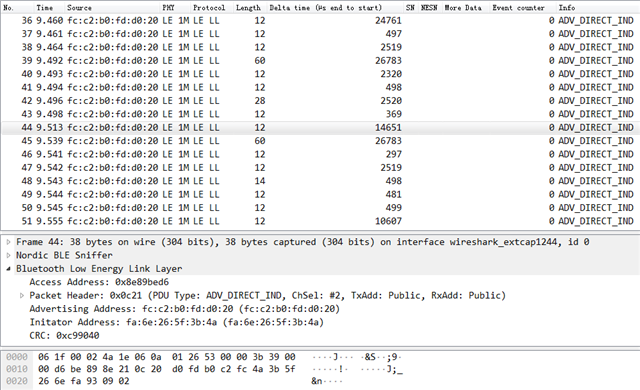Select packet number 46 with delta 297
Screen dimensions: 640x390
click(x=320, y=154)
